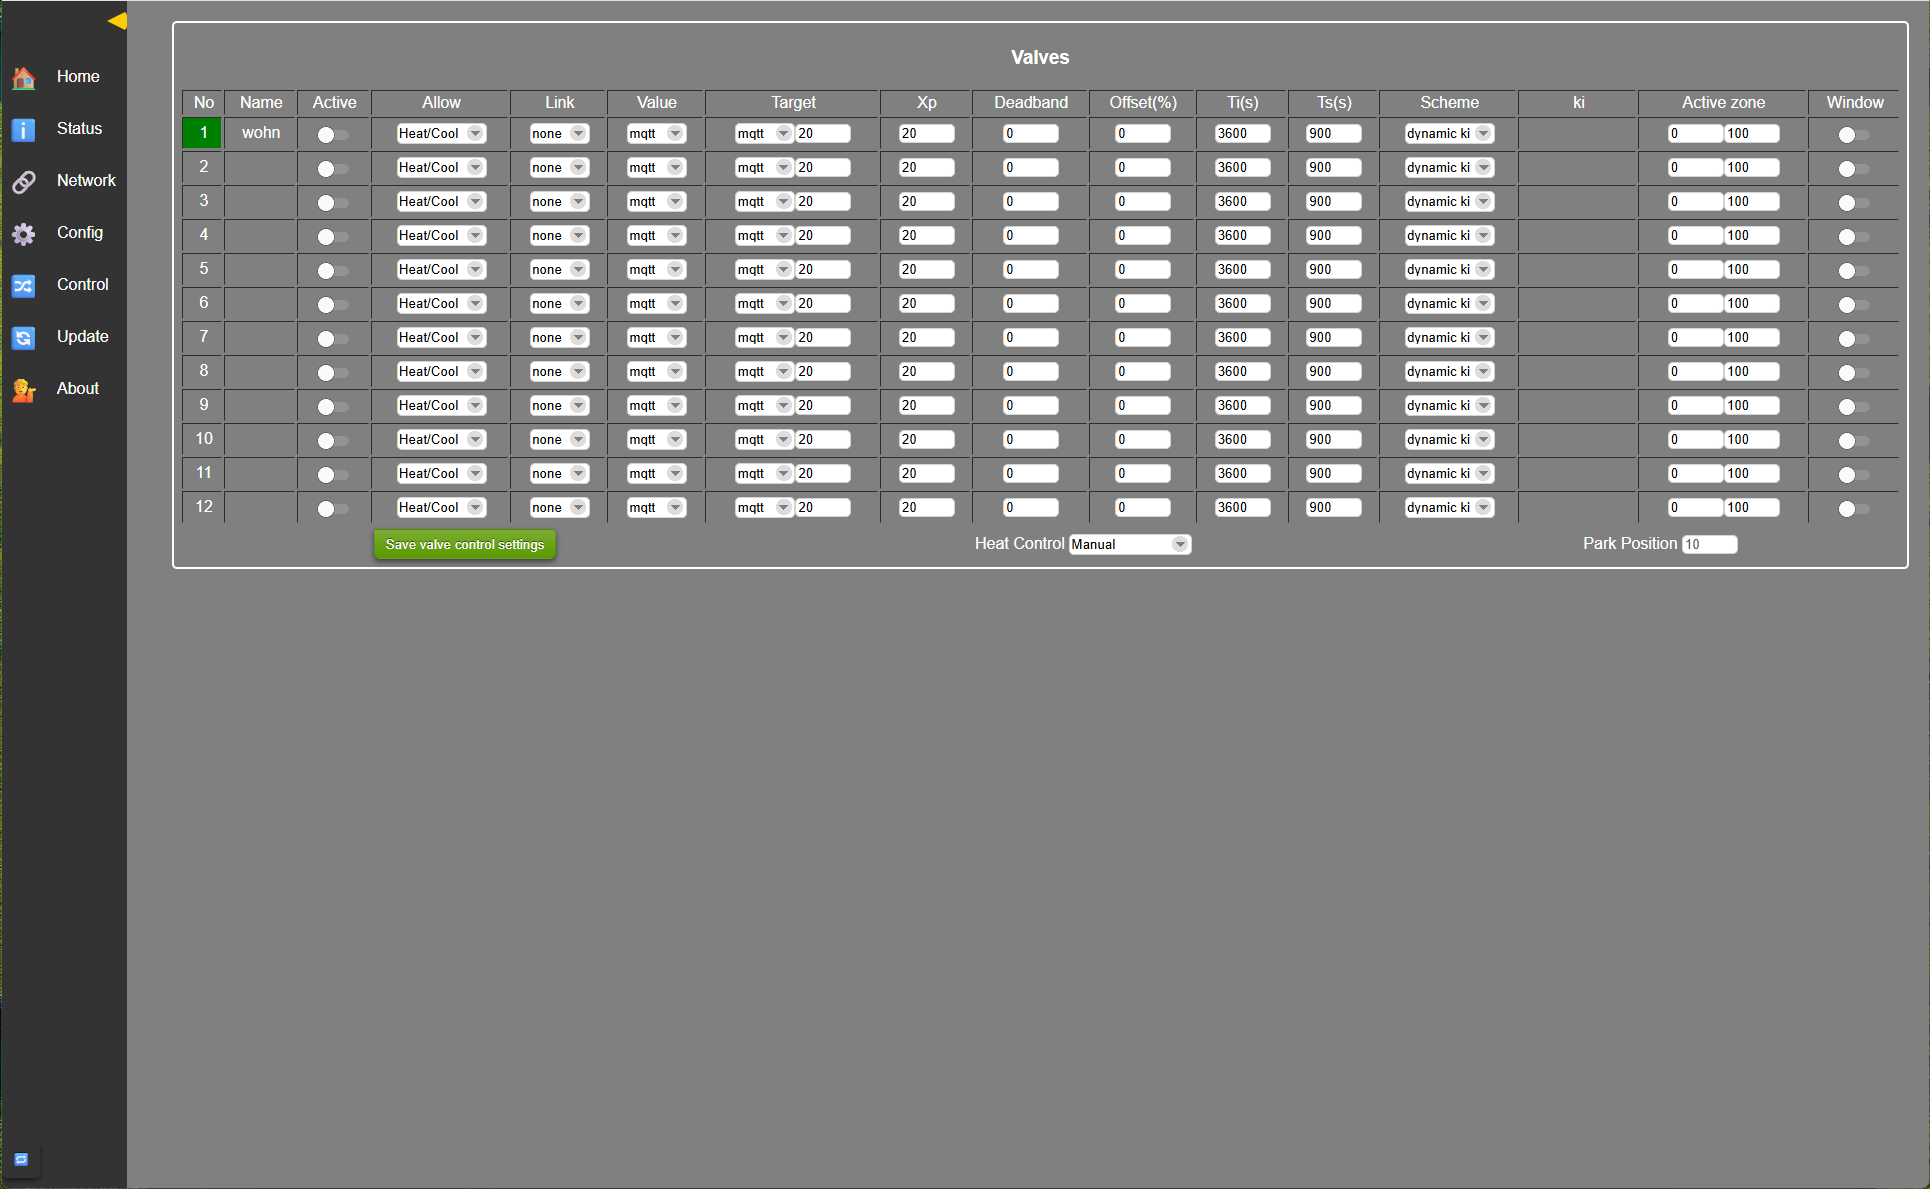Collapse sidebar with yellow arrow
Viewport: 1930px width, 1189px height.
point(117,20)
